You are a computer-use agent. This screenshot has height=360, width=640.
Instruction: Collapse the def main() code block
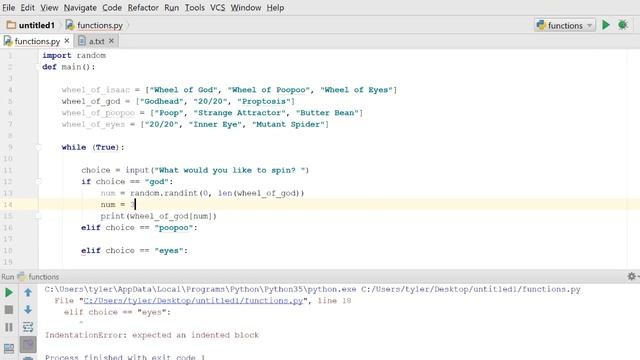tap(38, 67)
